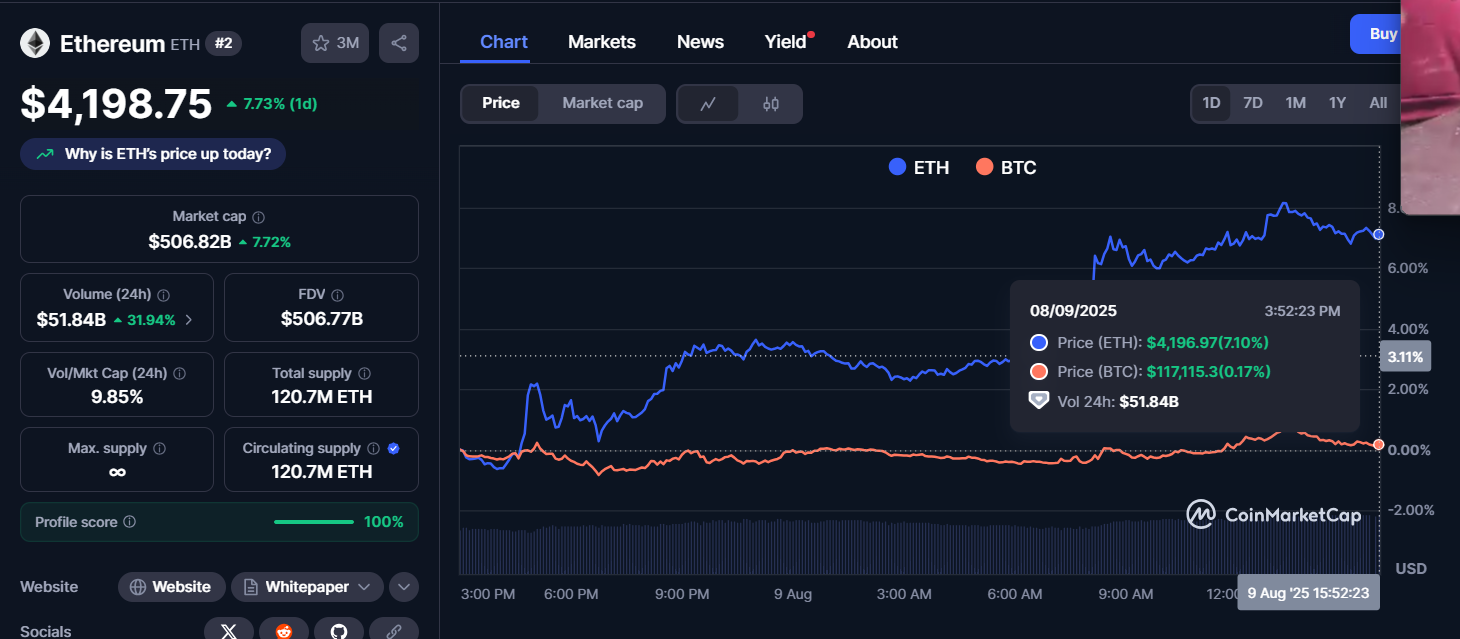Open Ethereum's Reddit social link

pyautogui.click(x=284, y=631)
